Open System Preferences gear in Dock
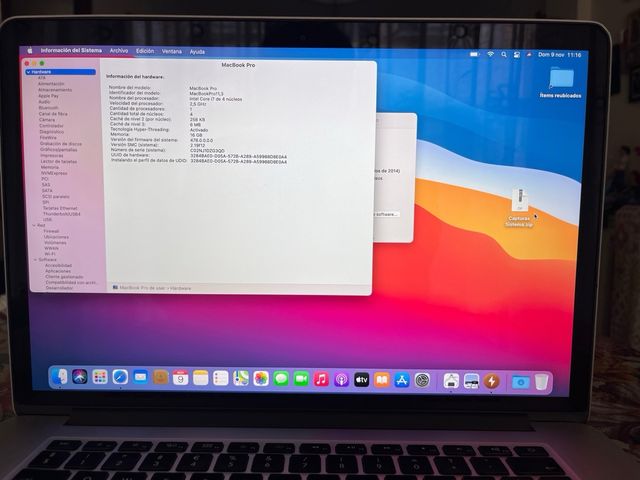The height and width of the screenshot is (480, 640). pos(422,380)
